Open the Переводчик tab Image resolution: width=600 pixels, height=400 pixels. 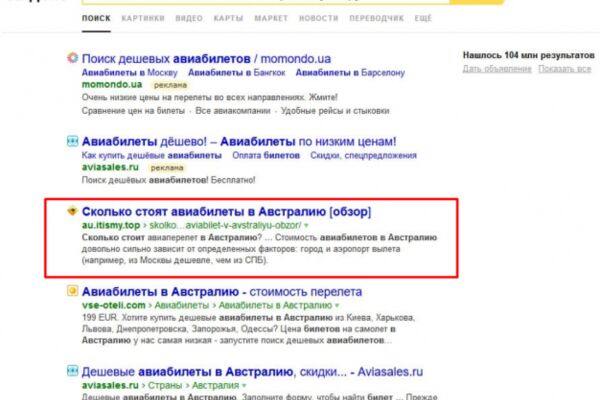pyautogui.click(x=377, y=18)
